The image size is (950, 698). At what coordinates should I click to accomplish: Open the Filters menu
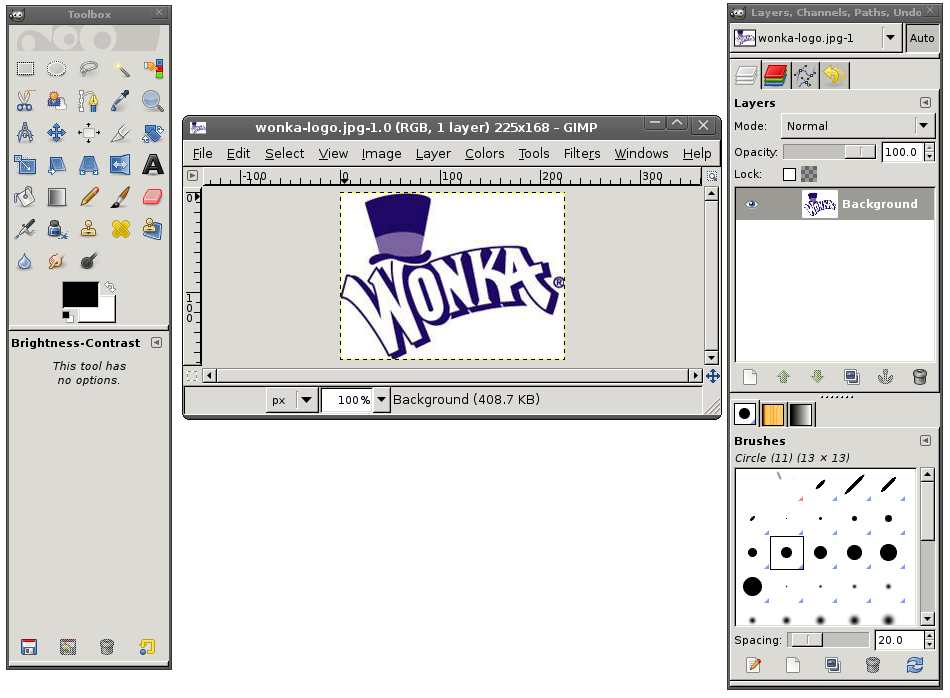click(x=582, y=154)
